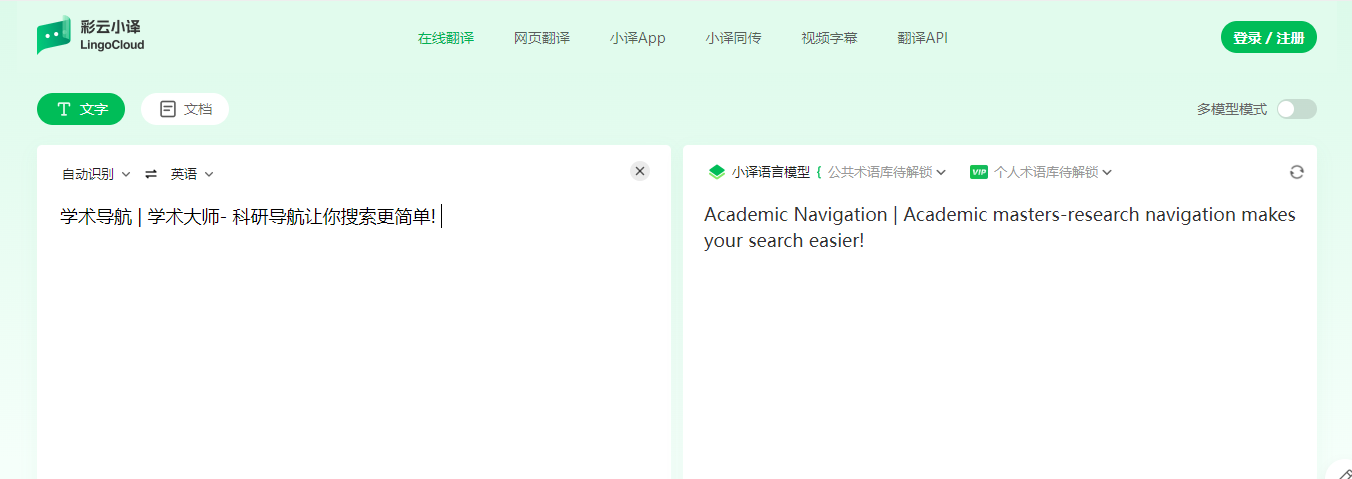Swap source and target languages

pyautogui.click(x=151, y=174)
